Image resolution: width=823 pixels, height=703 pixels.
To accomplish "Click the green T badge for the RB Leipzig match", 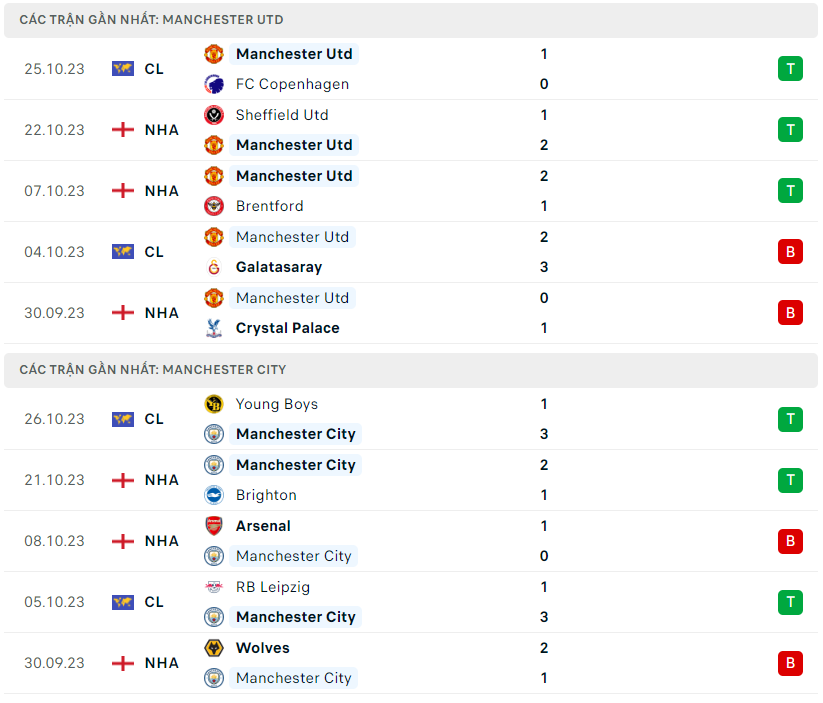I will click(790, 602).
